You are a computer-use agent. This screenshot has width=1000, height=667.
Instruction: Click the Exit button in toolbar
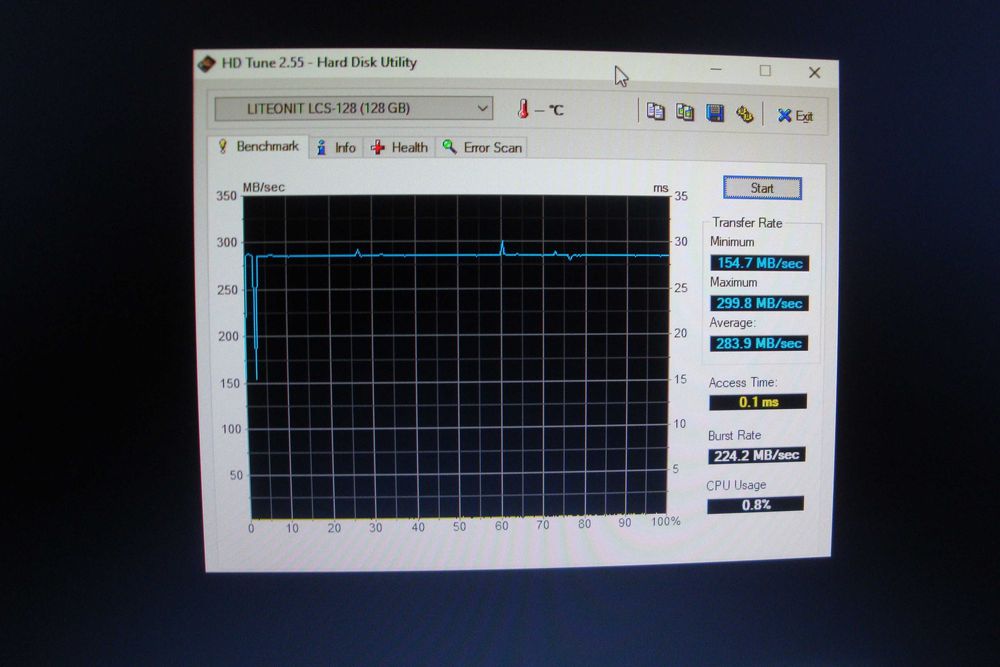pos(795,115)
